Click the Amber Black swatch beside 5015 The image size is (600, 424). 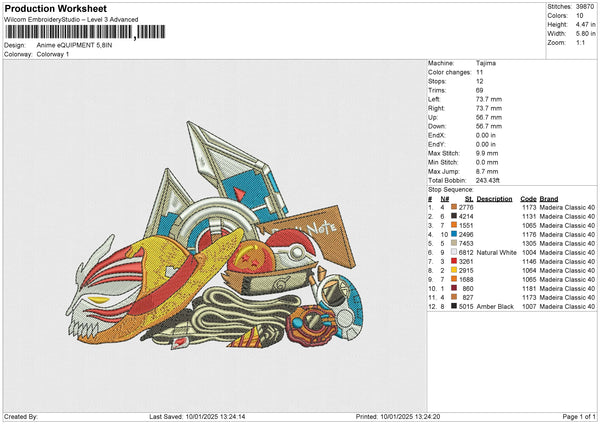click(x=454, y=306)
